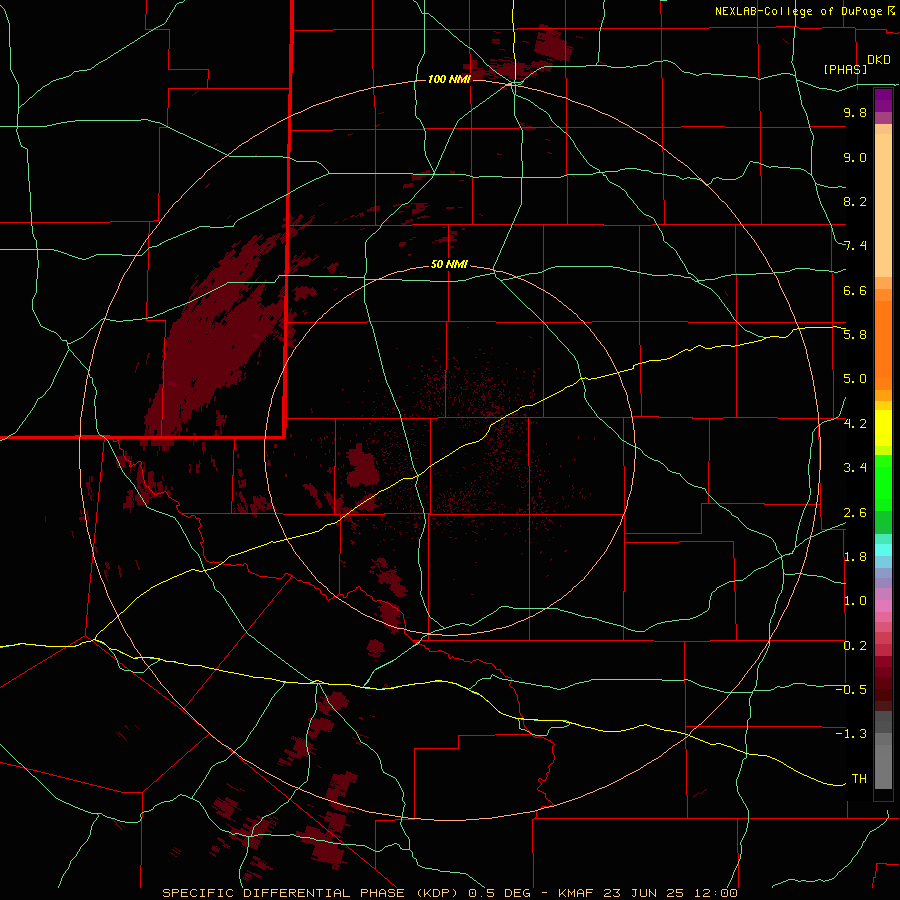
Task: Click the 5.8 scale value
Action: click(855, 335)
